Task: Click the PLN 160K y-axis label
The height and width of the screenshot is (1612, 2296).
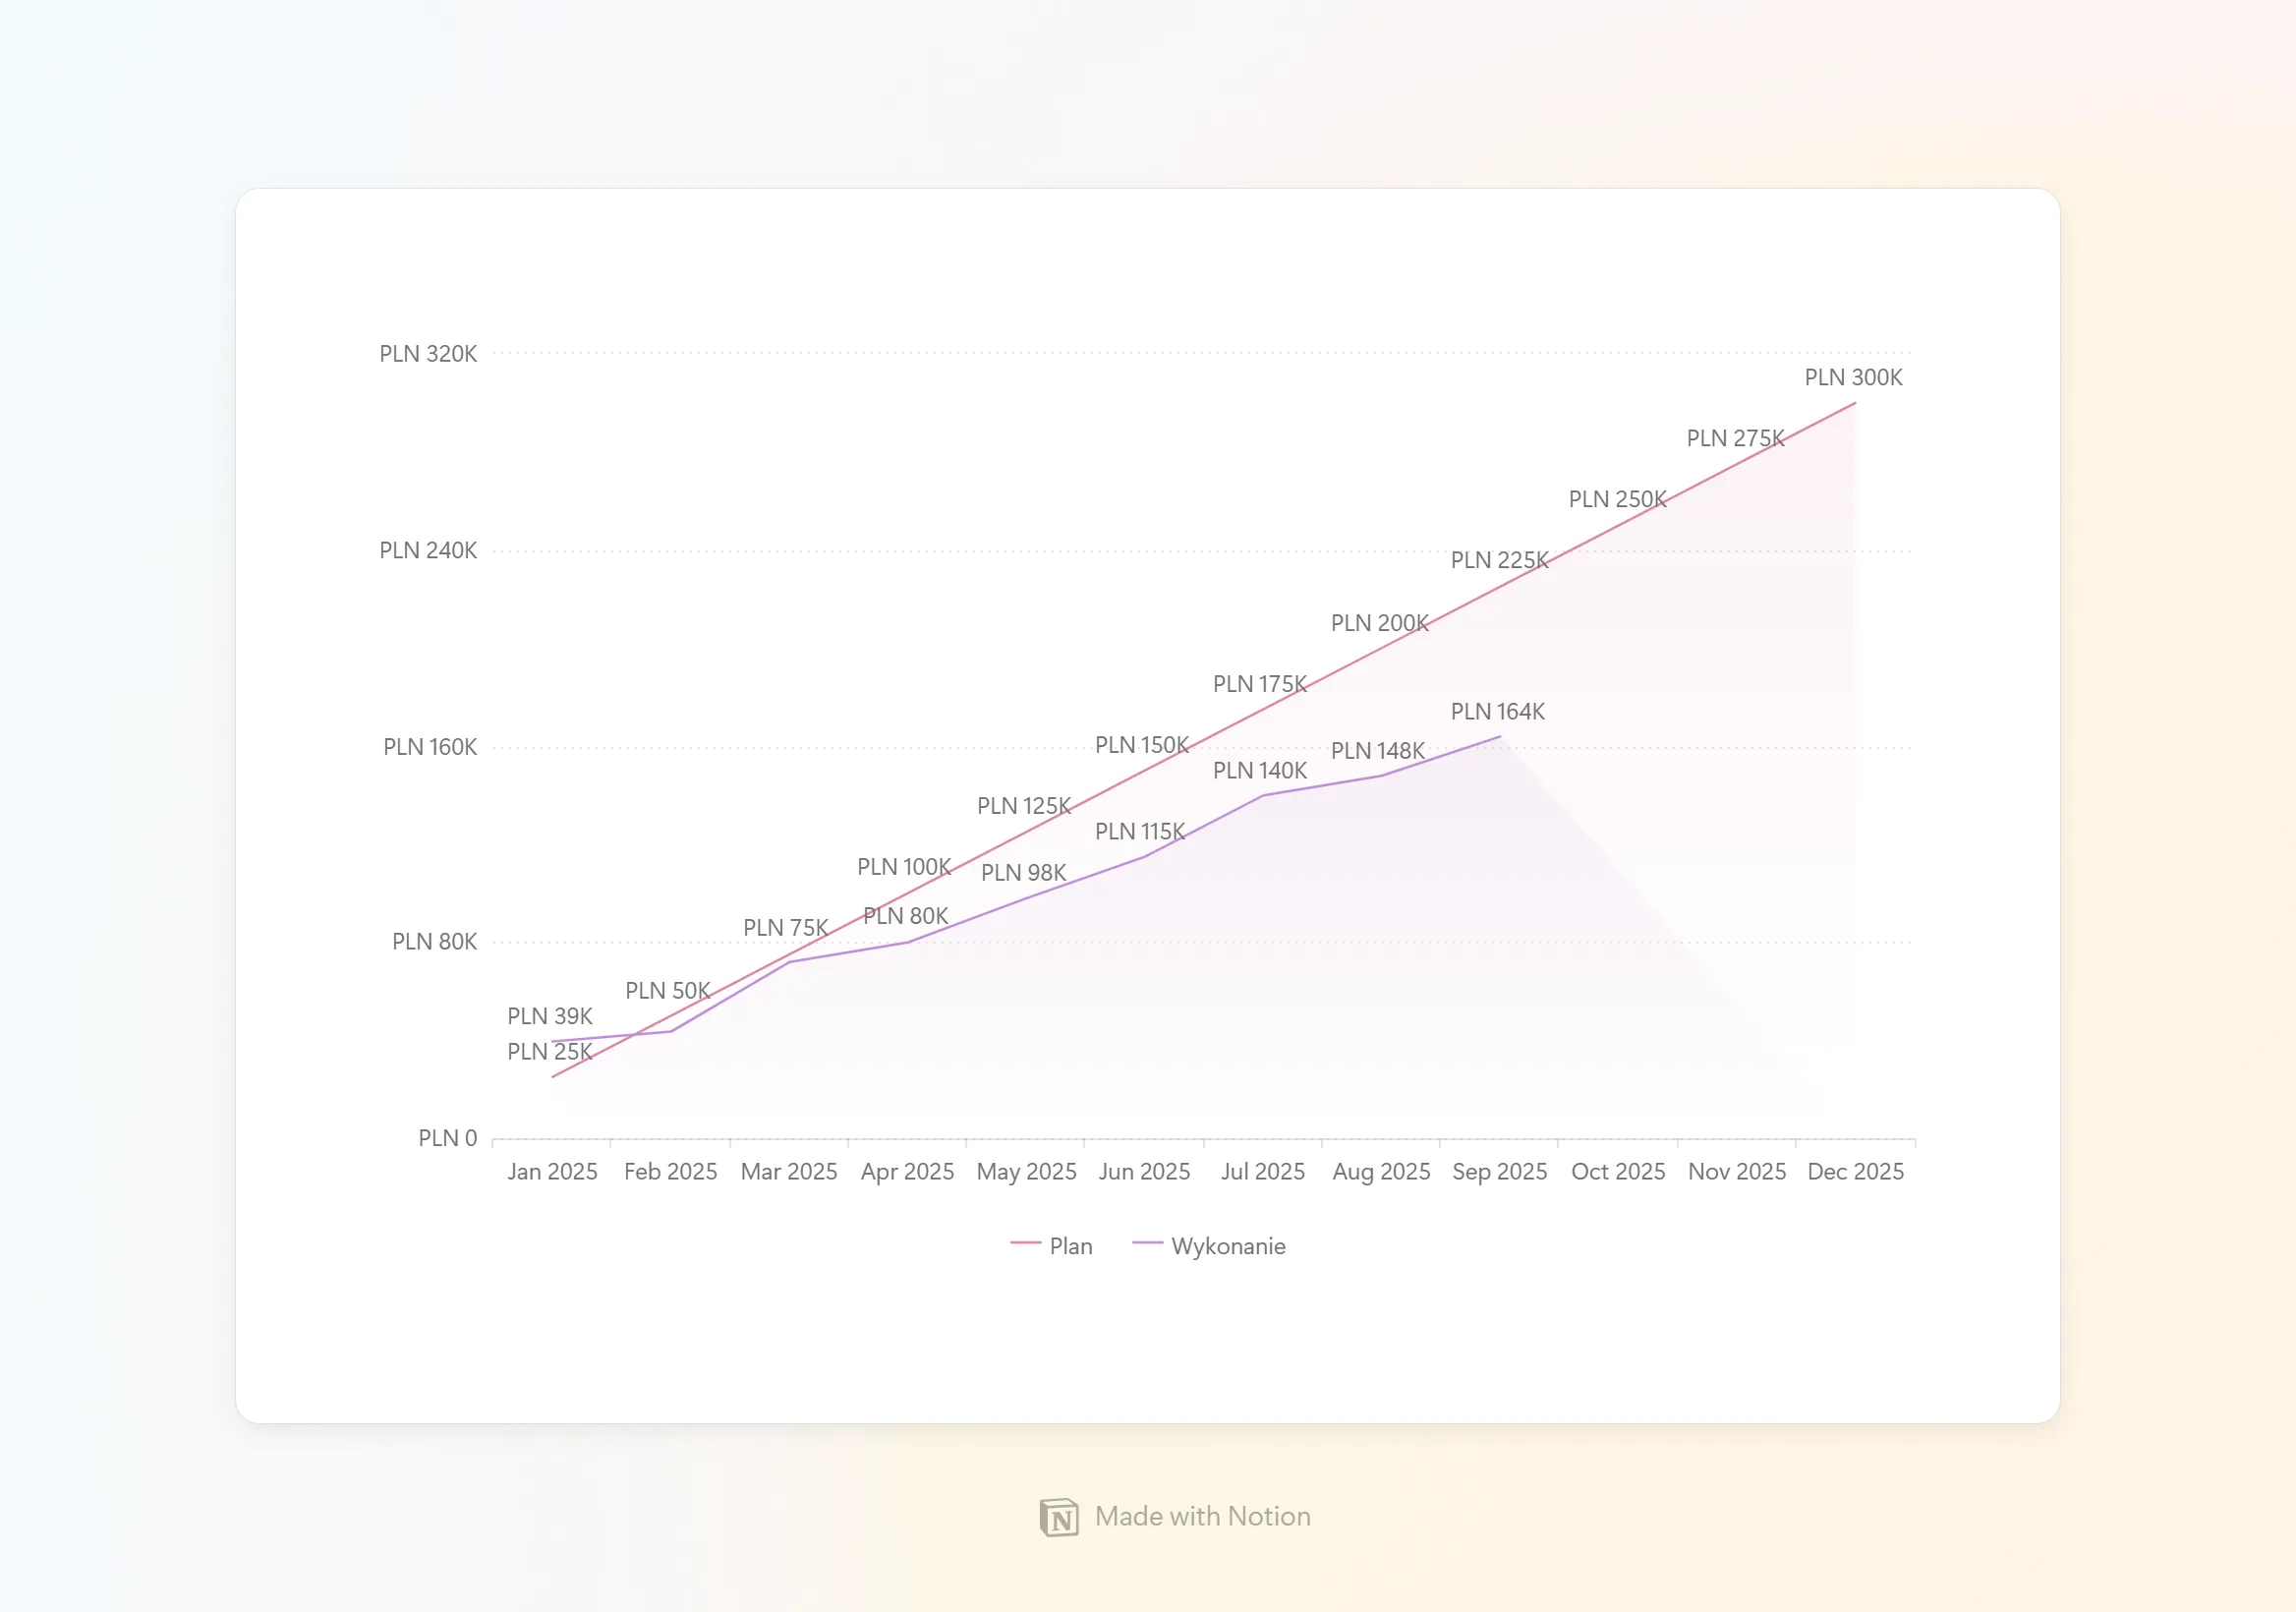Action: click(x=430, y=747)
